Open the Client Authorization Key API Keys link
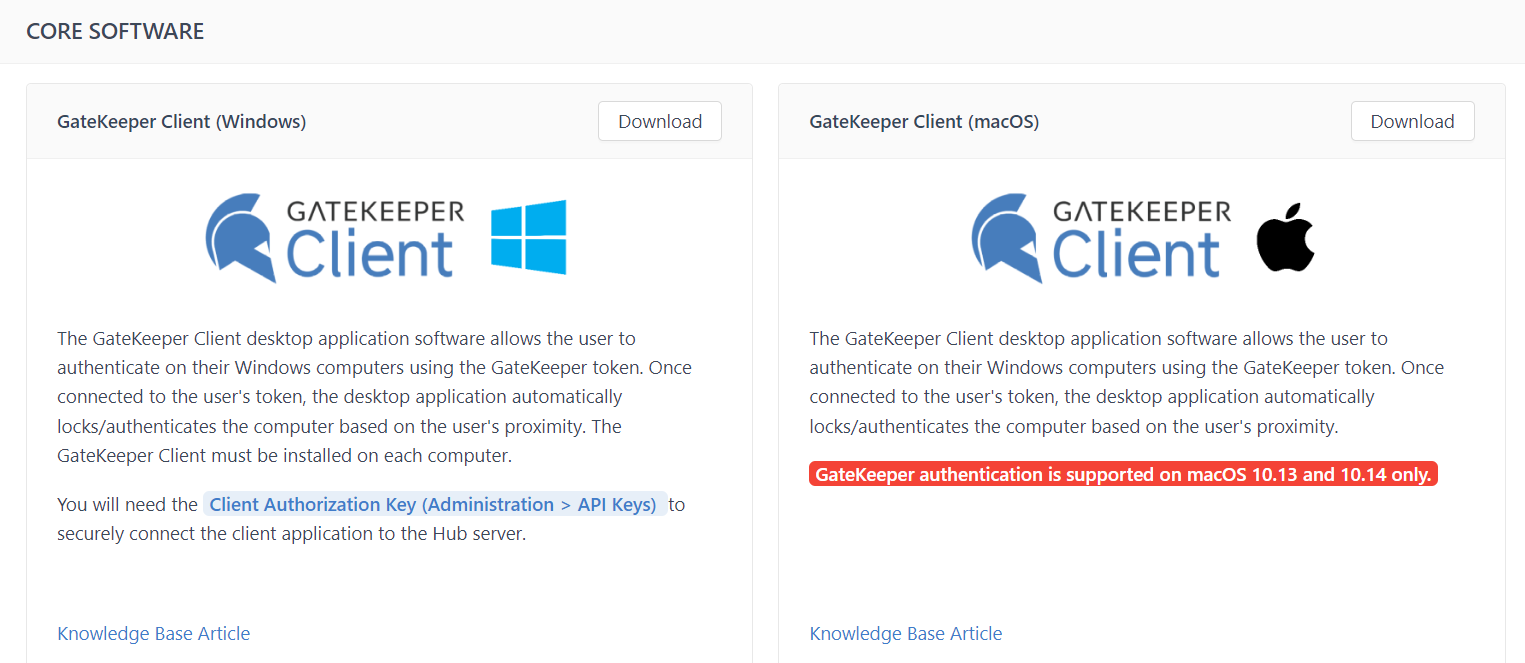Viewport: 1525px width, 663px height. (433, 505)
